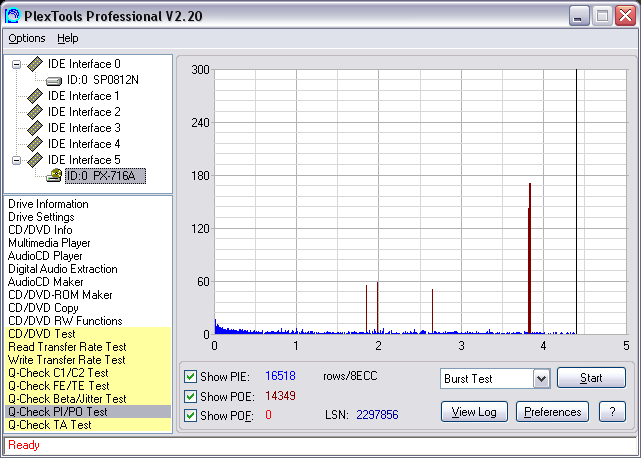Select Q-Check FE/TE Test
This screenshot has width=641, height=458.
pos(88,386)
